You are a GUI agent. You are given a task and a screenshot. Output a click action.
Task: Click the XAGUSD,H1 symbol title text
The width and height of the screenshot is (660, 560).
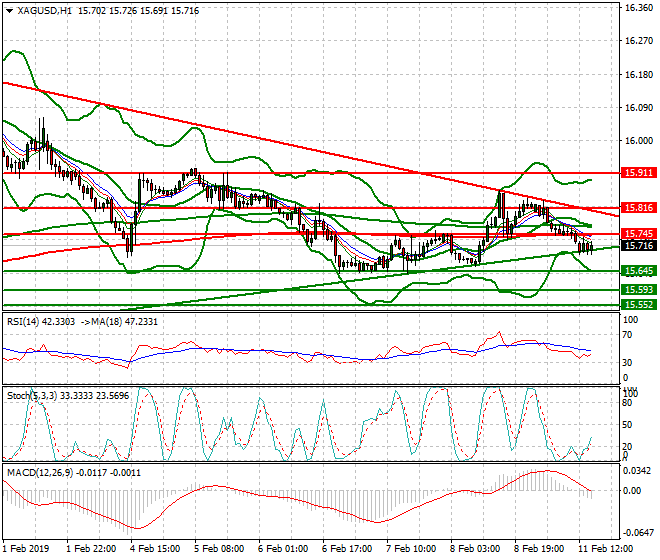point(44,11)
